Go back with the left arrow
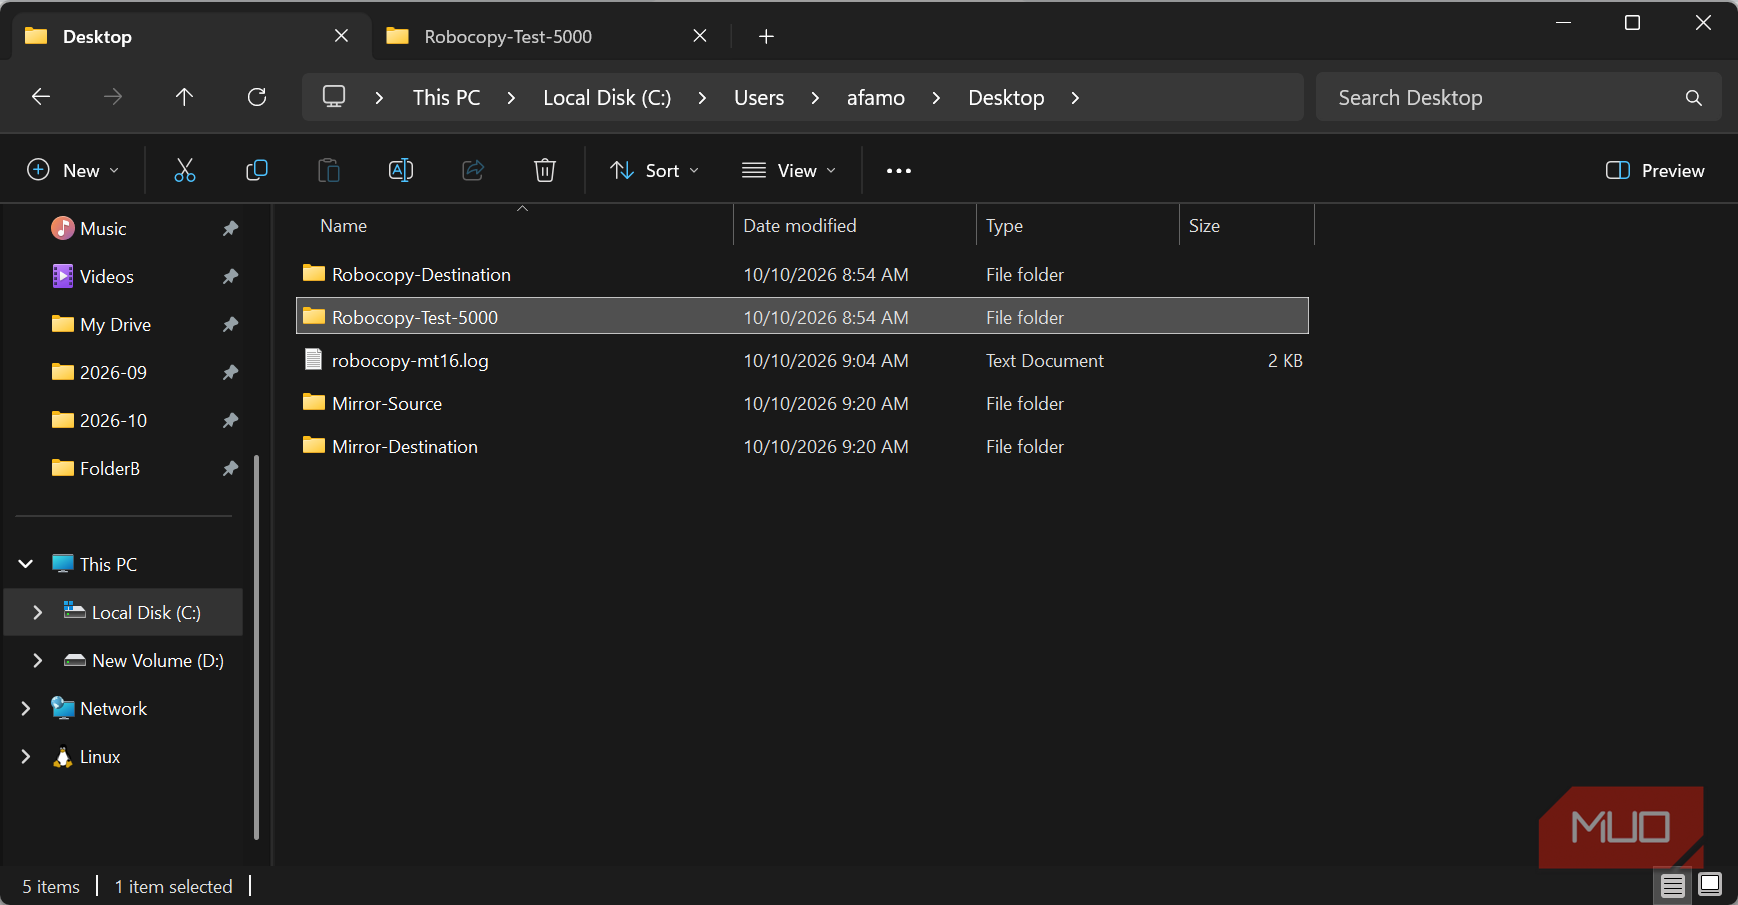 (x=41, y=97)
